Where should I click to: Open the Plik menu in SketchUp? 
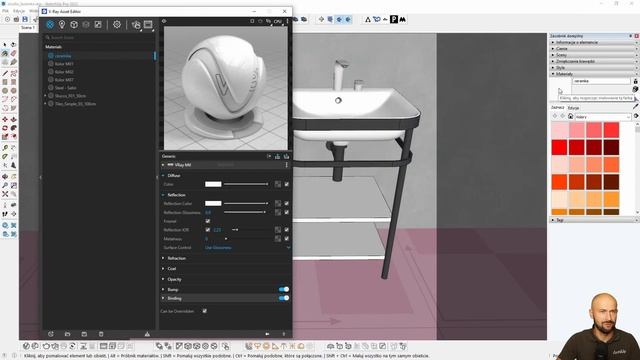pos(5,11)
